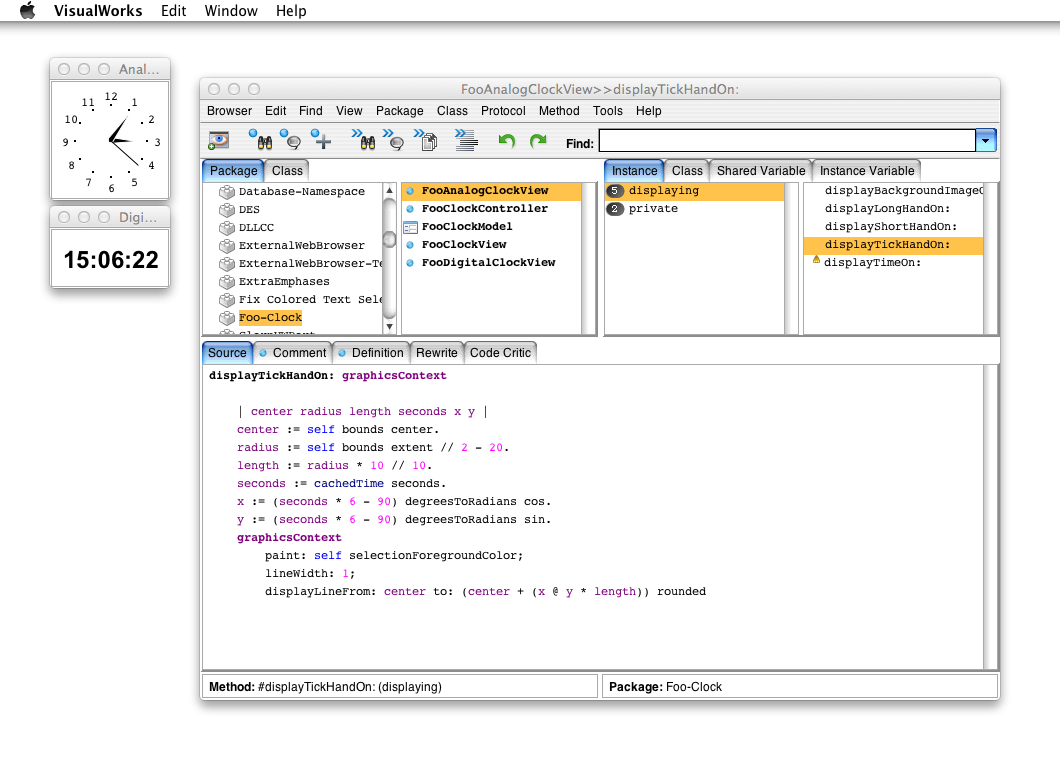Screen dimensions: 1060x770
Task: Open the Apple menu
Action: pyautogui.click(x=27, y=11)
